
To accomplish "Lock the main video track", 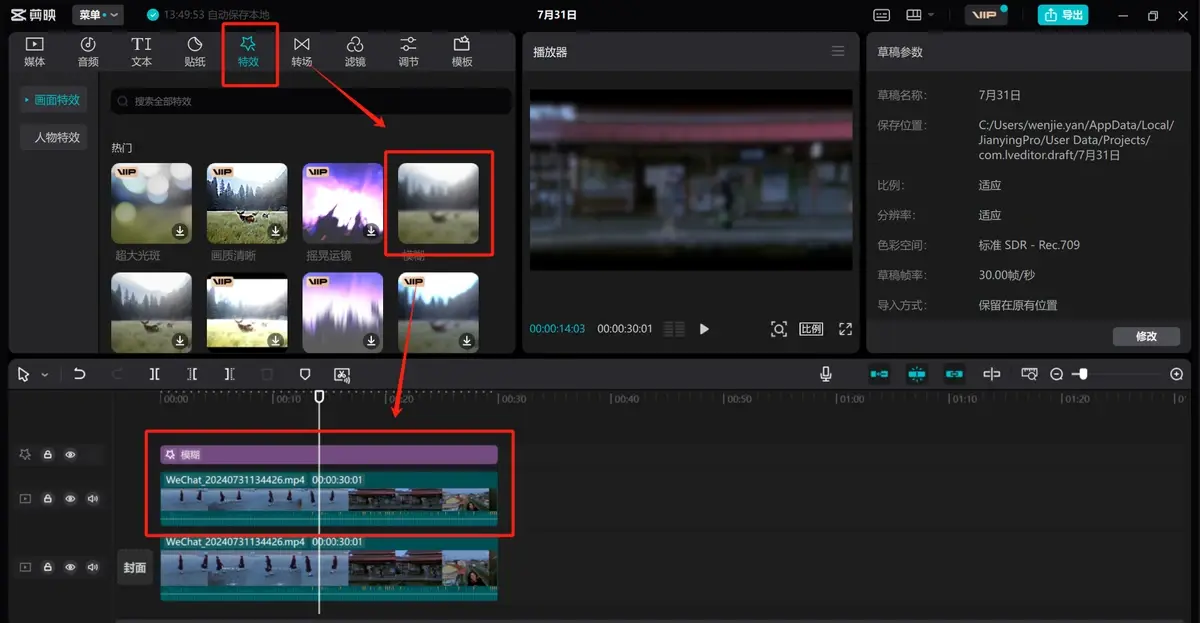I will point(47,567).
